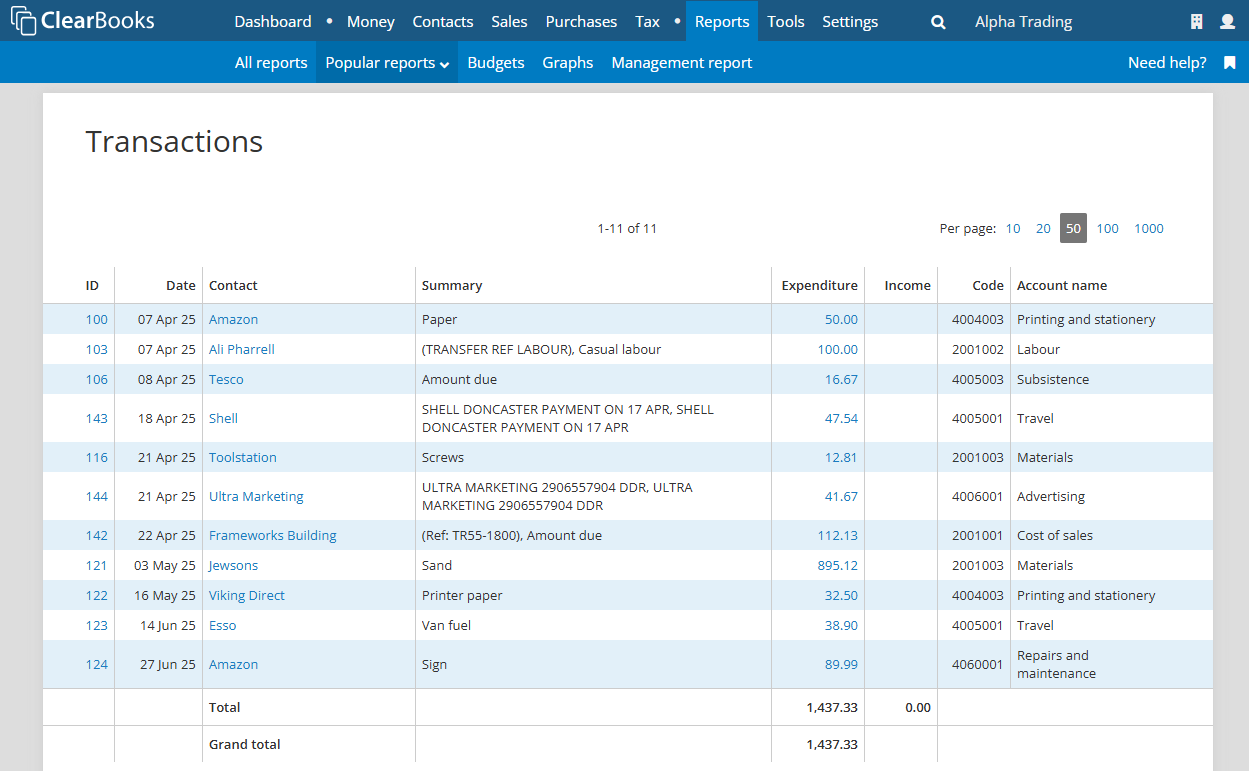The image size is (1249, 771).
Task: Open transaction ID 143
Action: 96,419
